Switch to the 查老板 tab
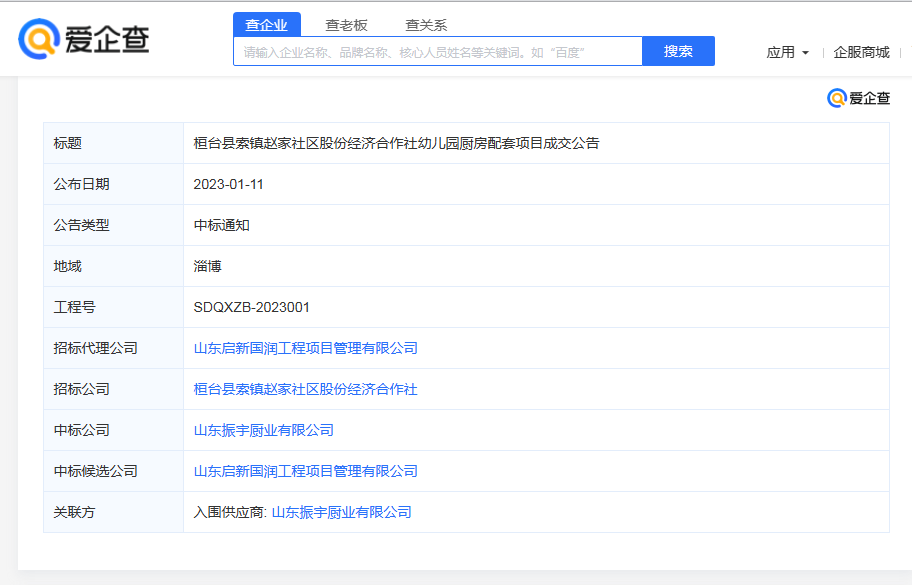 346,26
